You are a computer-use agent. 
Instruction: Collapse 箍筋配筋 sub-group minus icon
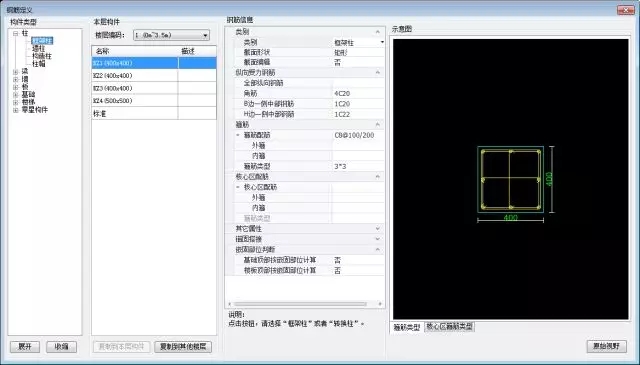pos(238,135)
